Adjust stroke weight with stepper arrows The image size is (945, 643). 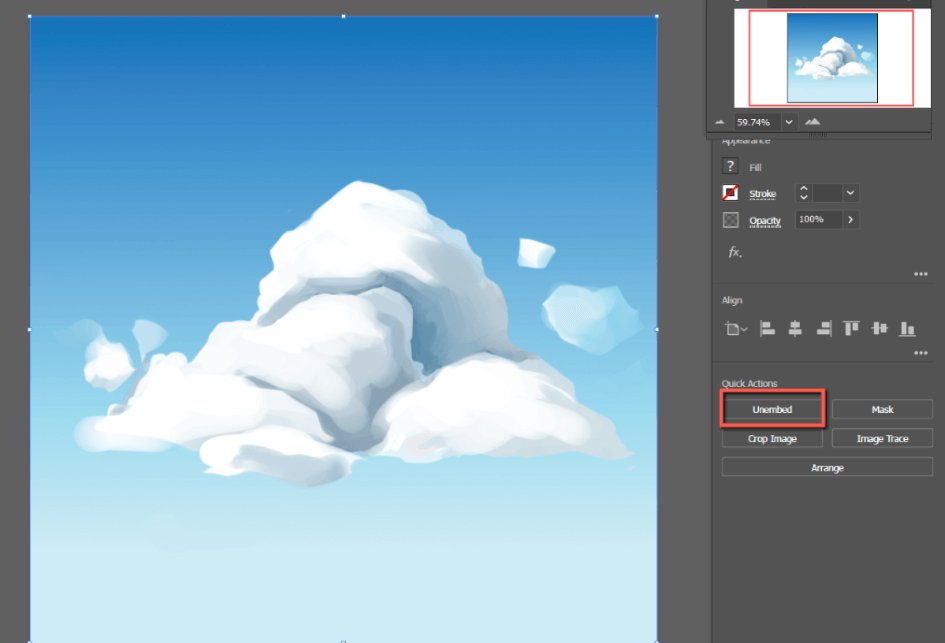pyautogui.click(x=803, y=193)
